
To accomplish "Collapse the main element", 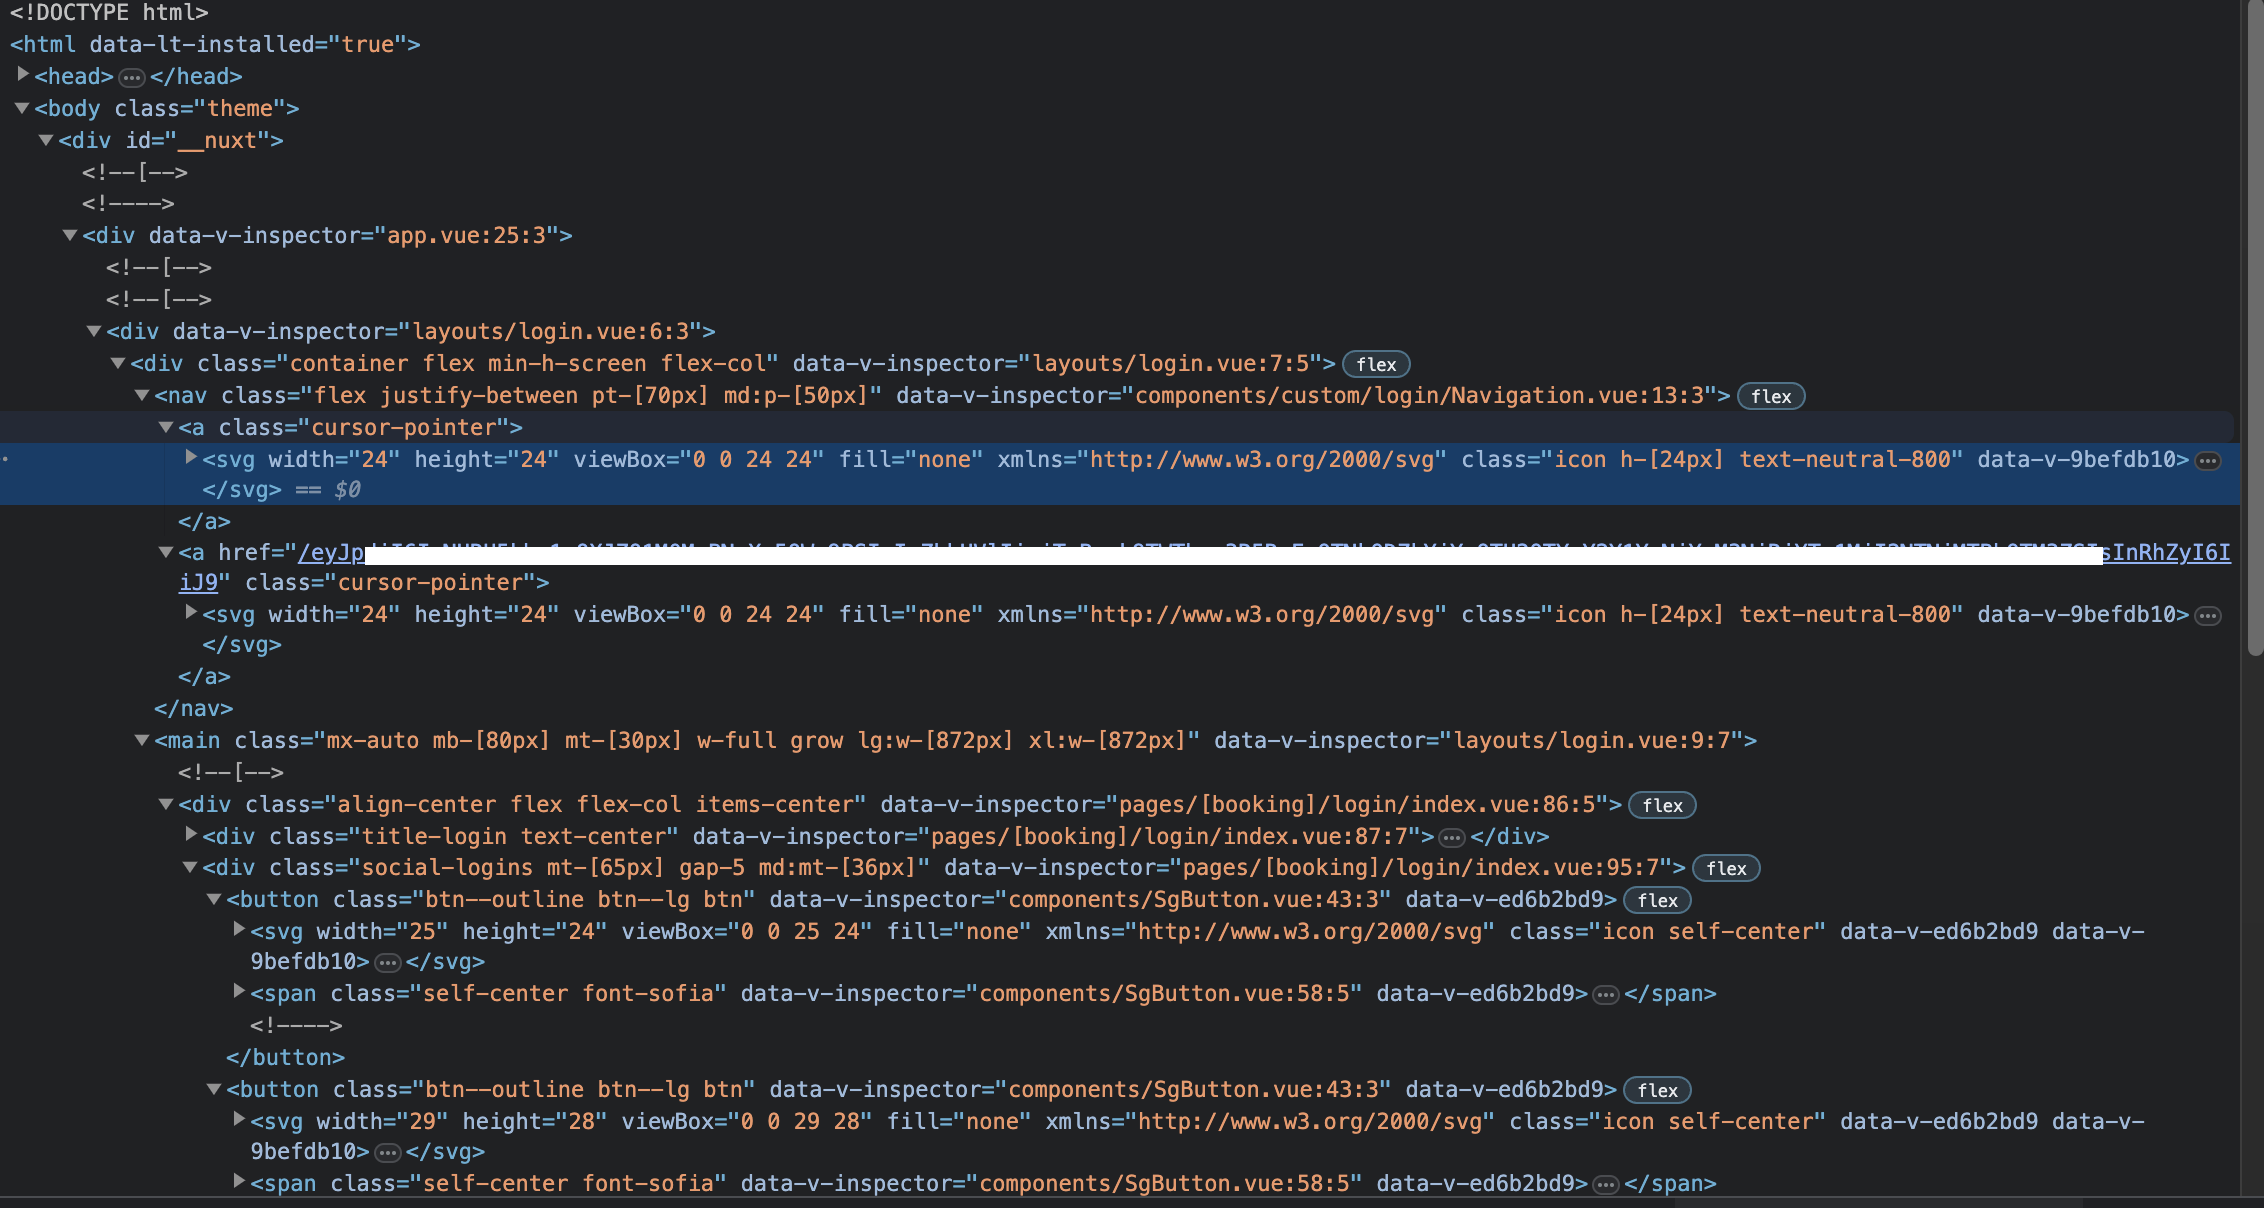I will [x=141, y=740].
